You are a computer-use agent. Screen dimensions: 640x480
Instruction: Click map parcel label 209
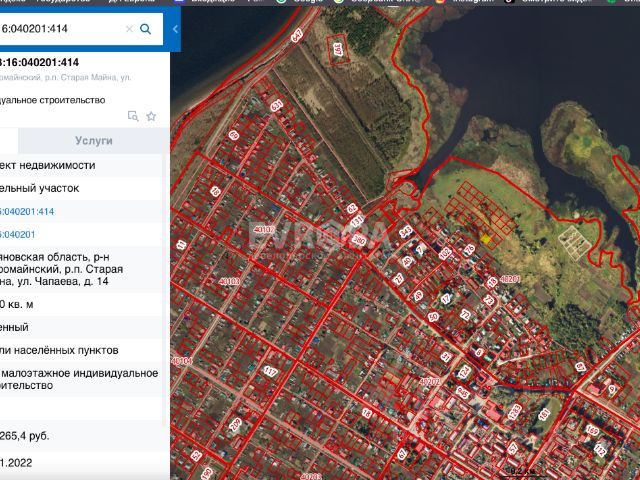coord(235,424)
